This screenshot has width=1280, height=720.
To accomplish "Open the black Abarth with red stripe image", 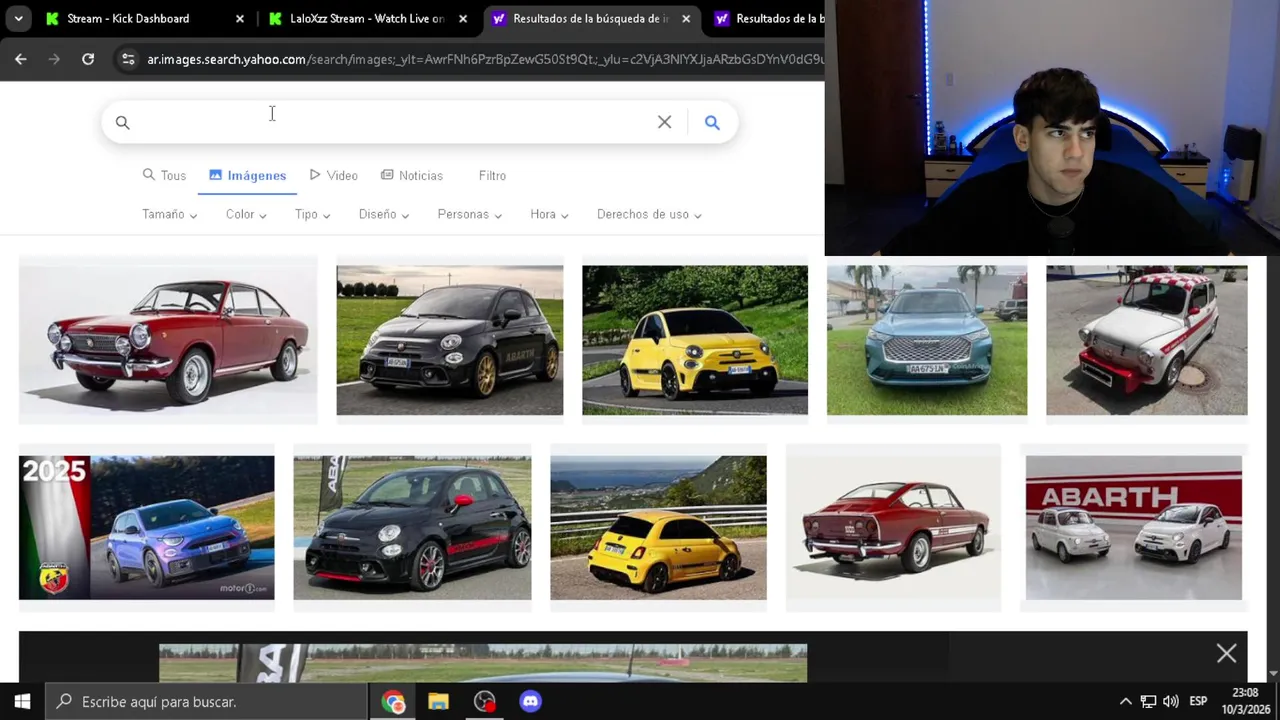I will 412,527.
